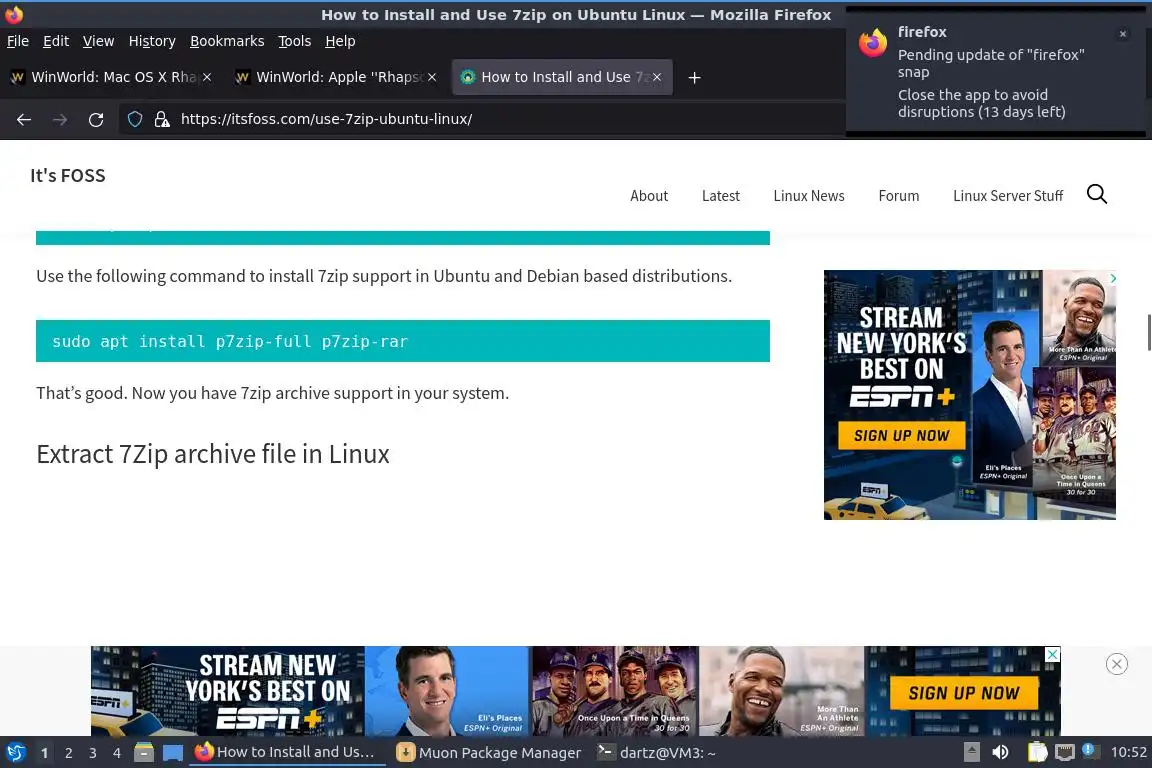Open the clipboard manager tray icon
This screenshot has width=1152, height=768.
(x=1037, y=752)
